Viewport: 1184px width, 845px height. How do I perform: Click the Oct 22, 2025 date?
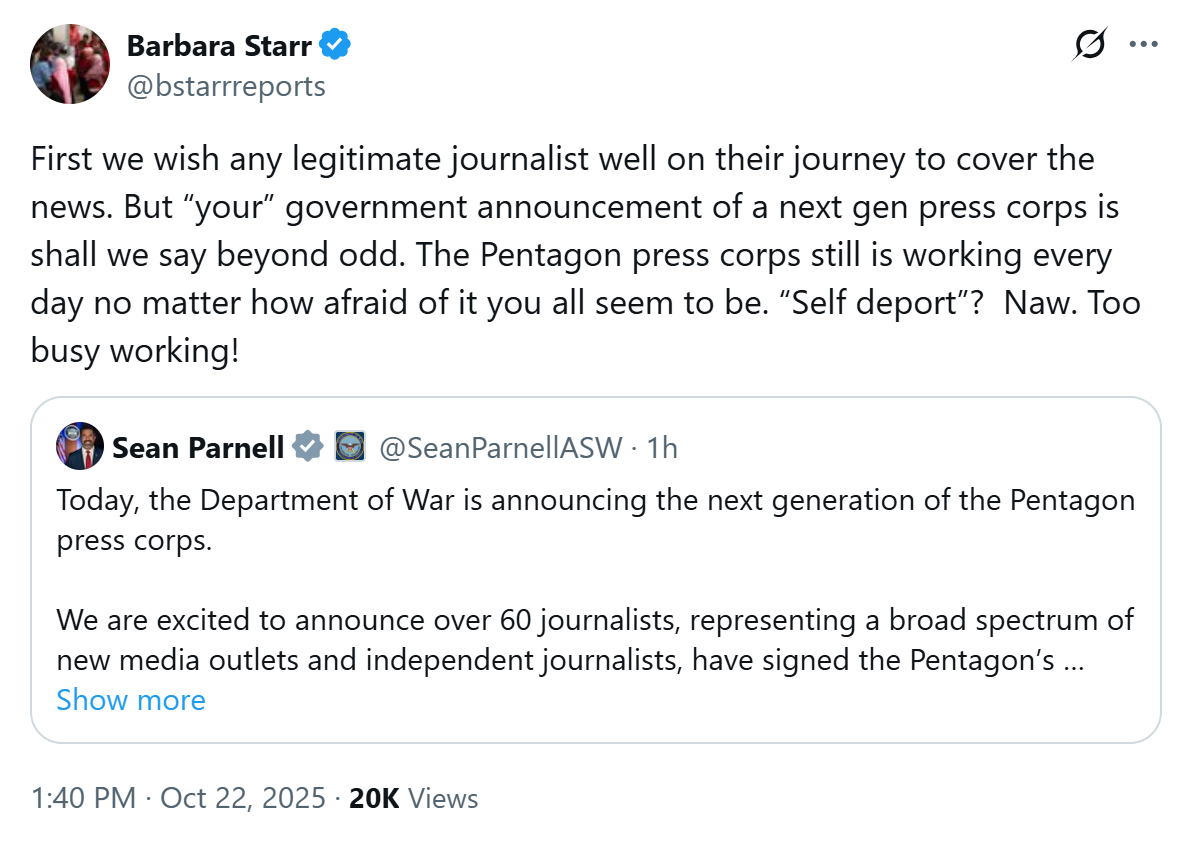243,798
